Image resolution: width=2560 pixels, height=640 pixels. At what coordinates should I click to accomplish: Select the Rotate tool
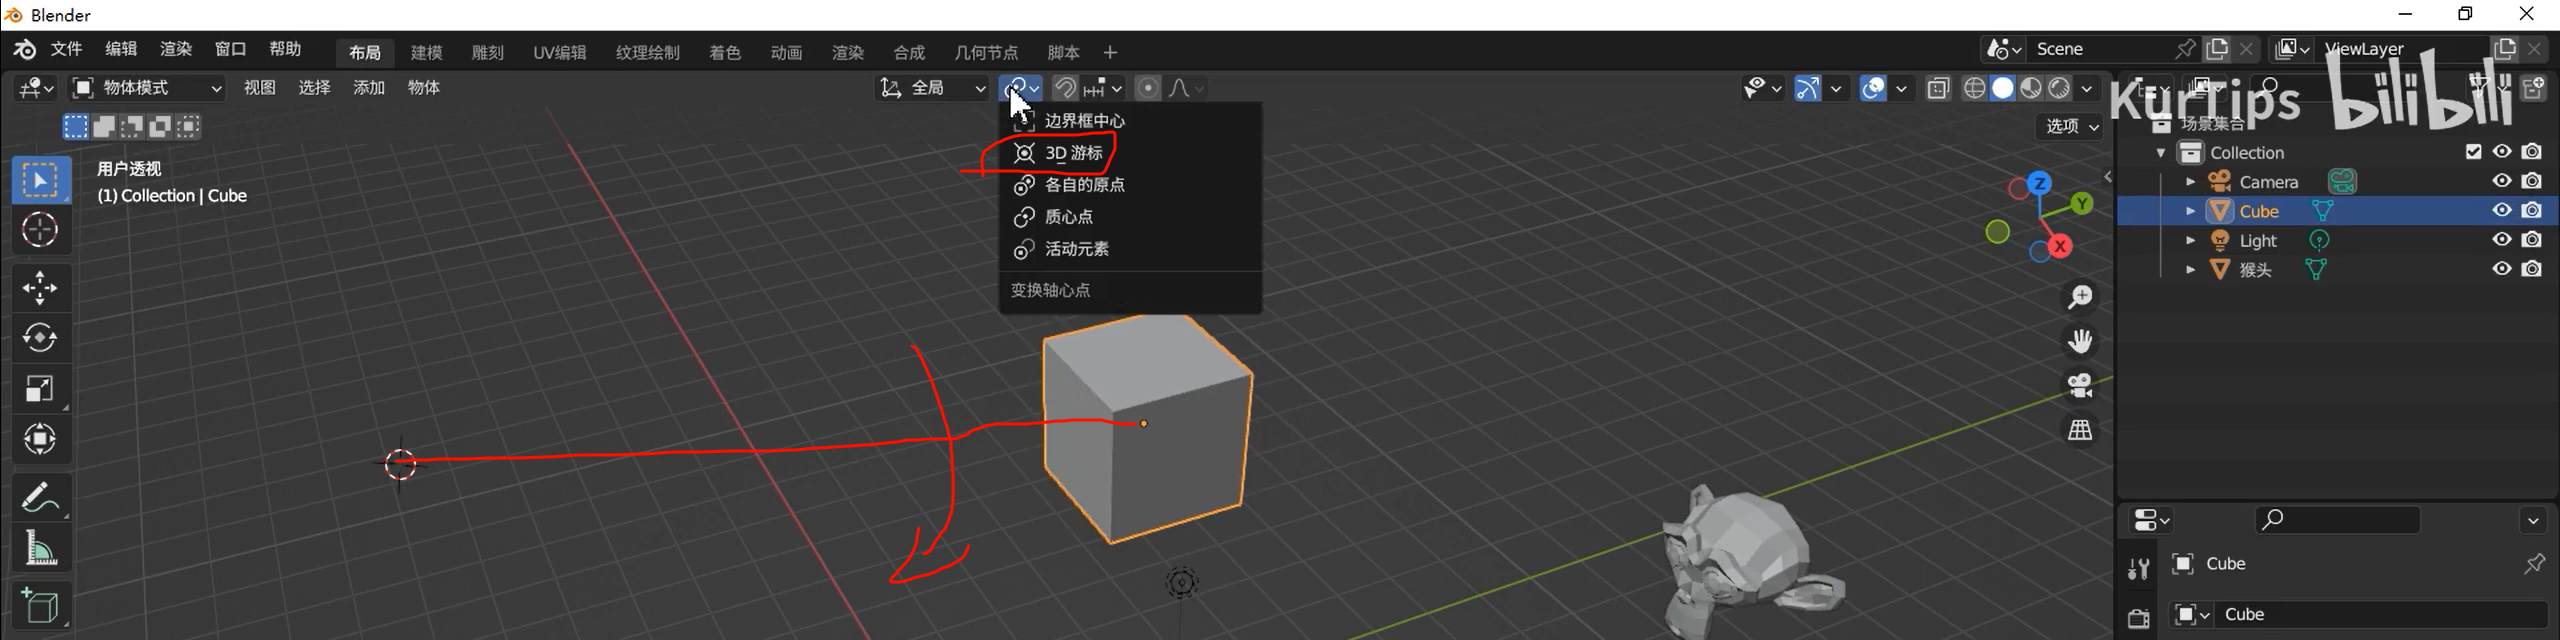click(x=40, y=338)
